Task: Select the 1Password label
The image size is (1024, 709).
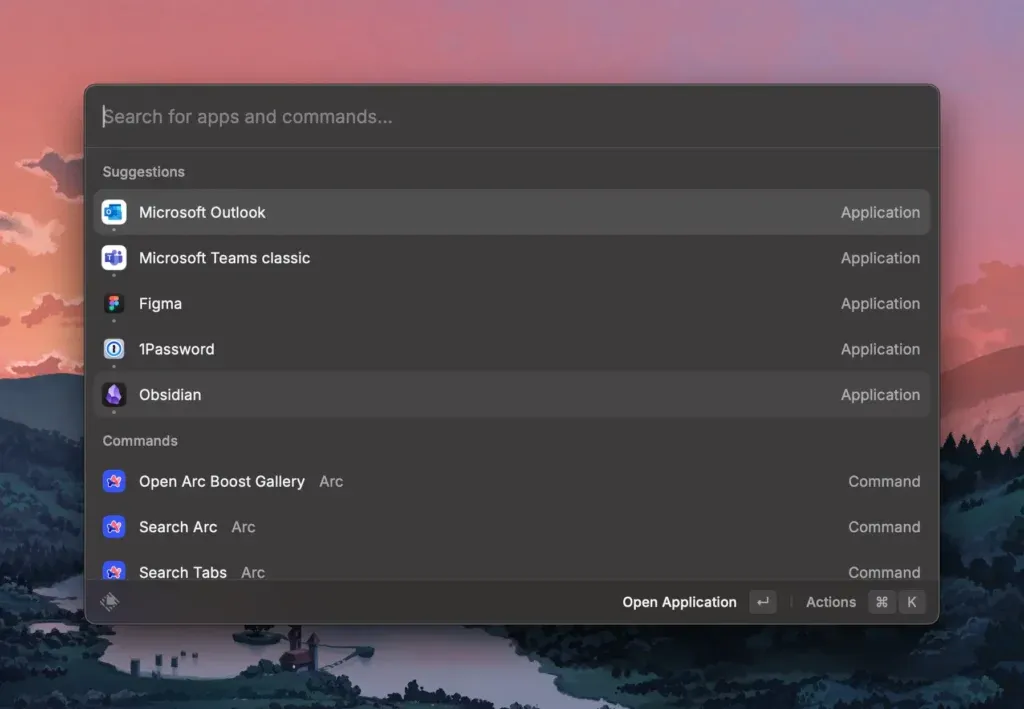Action: point(176,349)
